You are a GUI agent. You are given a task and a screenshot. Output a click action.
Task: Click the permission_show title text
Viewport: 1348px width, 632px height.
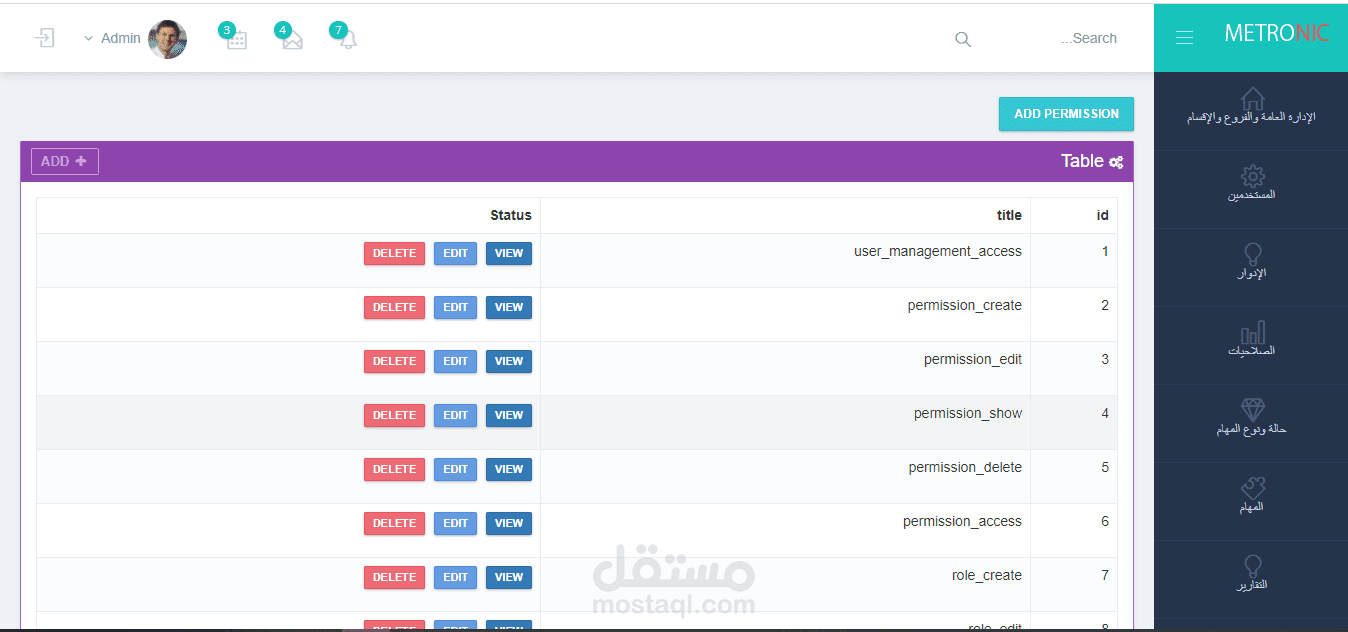point(968,414)
